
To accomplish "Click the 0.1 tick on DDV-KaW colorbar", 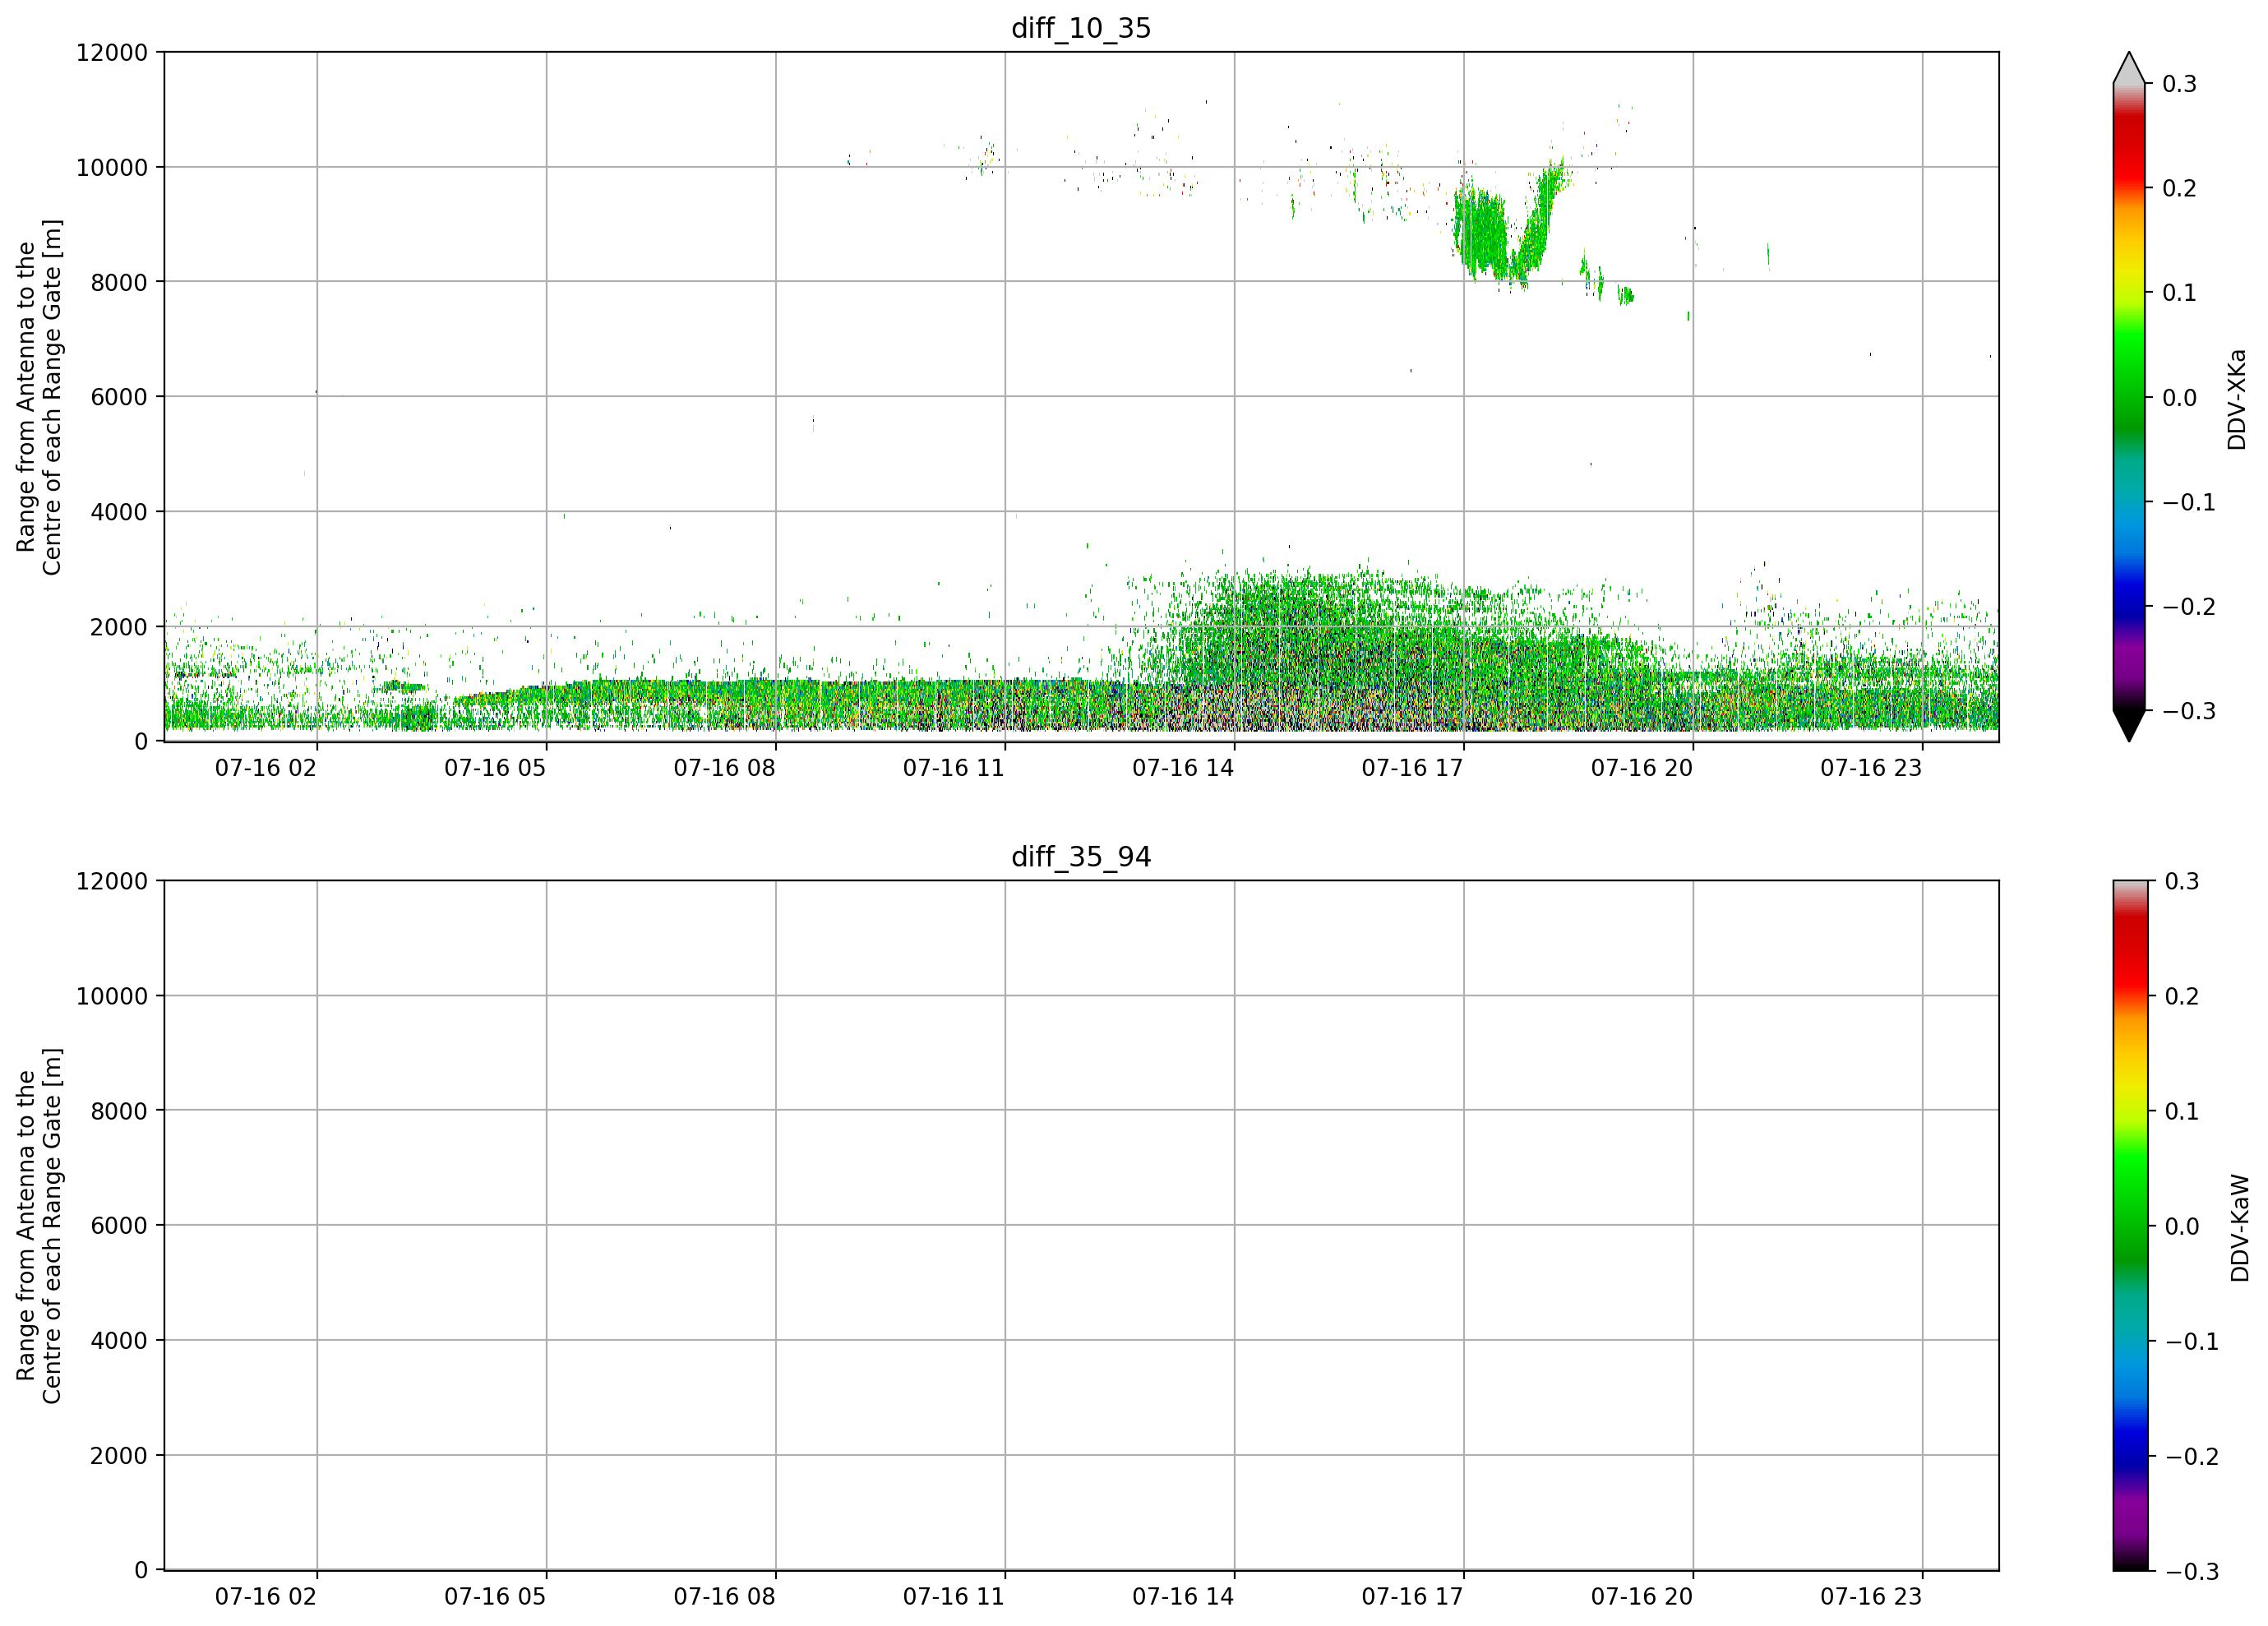I will [x=2182, y=1111].
